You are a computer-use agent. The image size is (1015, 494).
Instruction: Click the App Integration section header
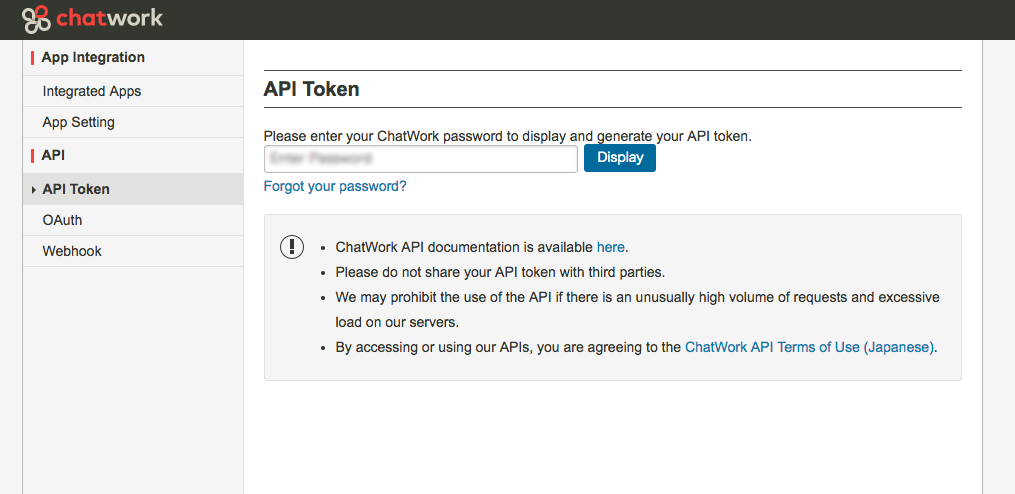pyautogui.click(x=93, y=57)
